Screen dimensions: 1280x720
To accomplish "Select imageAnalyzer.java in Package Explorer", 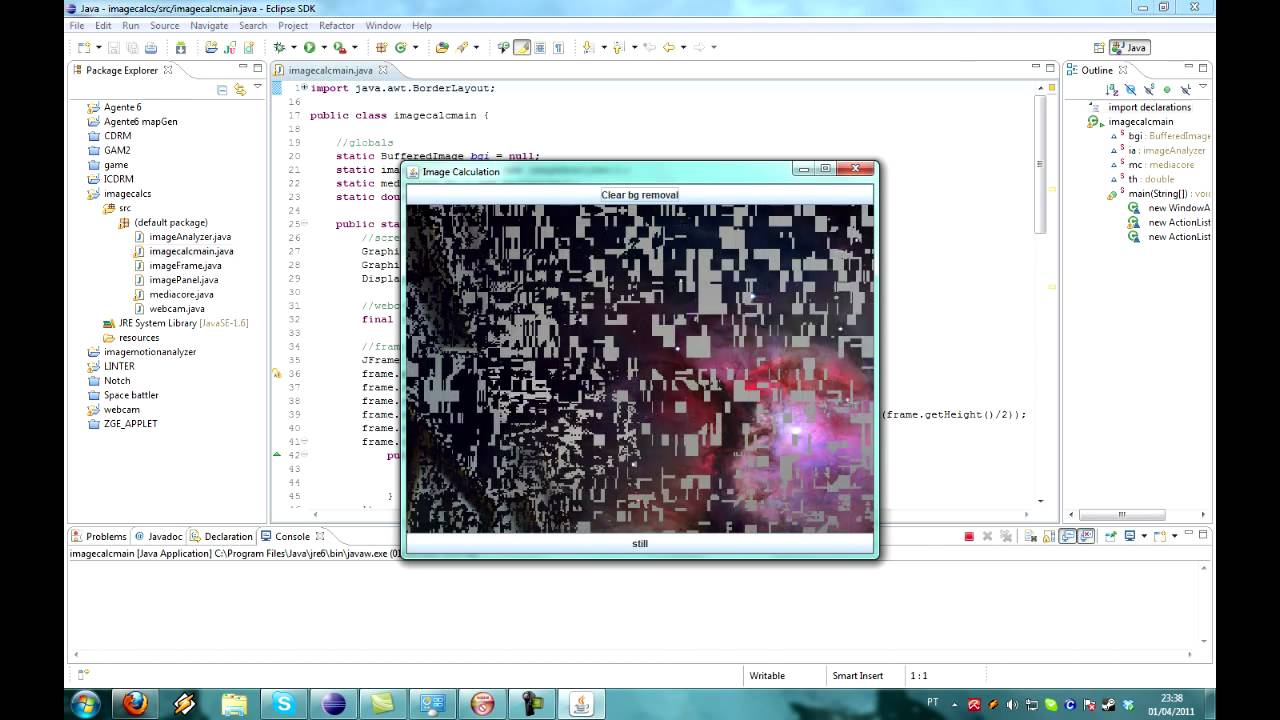I will (183, 237).
